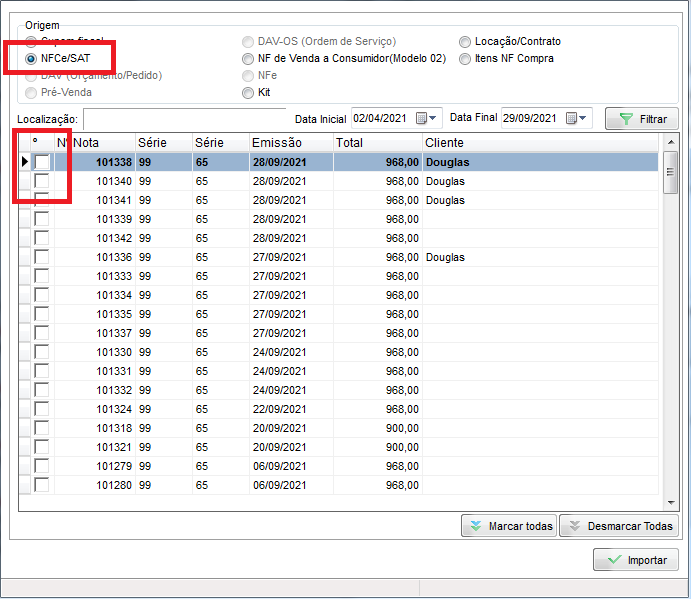691x599 pixels.
Task: Tick the checkbox for nota 101340
Action: 41,181
